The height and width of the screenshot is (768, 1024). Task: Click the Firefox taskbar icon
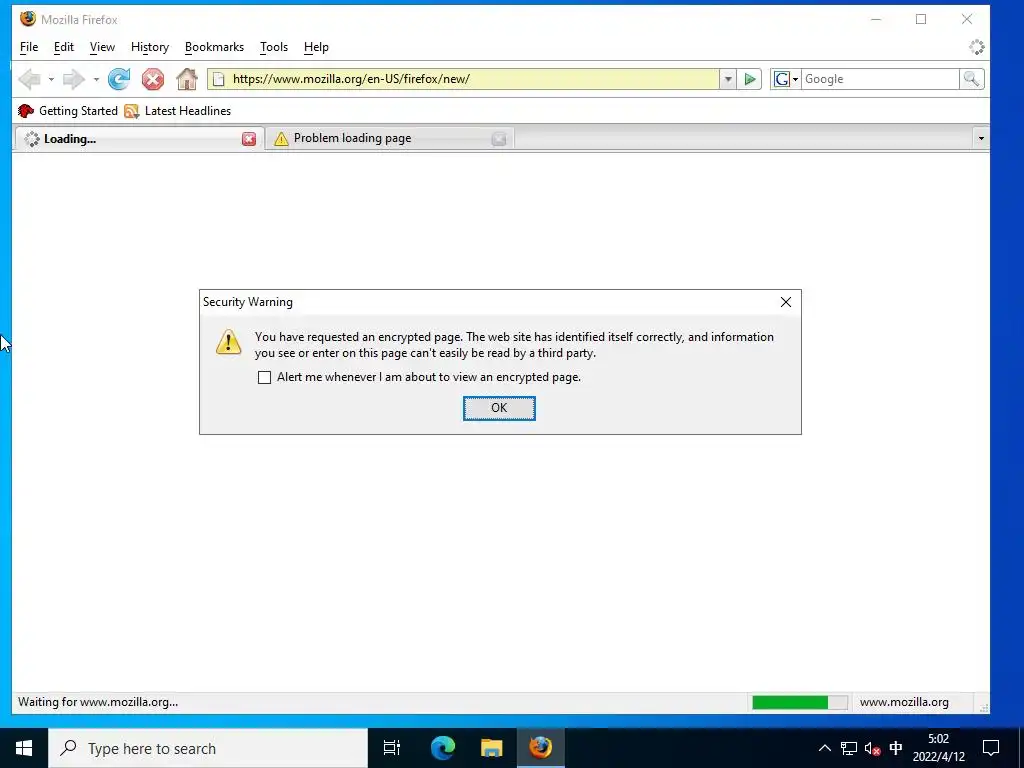click(541, 748)
